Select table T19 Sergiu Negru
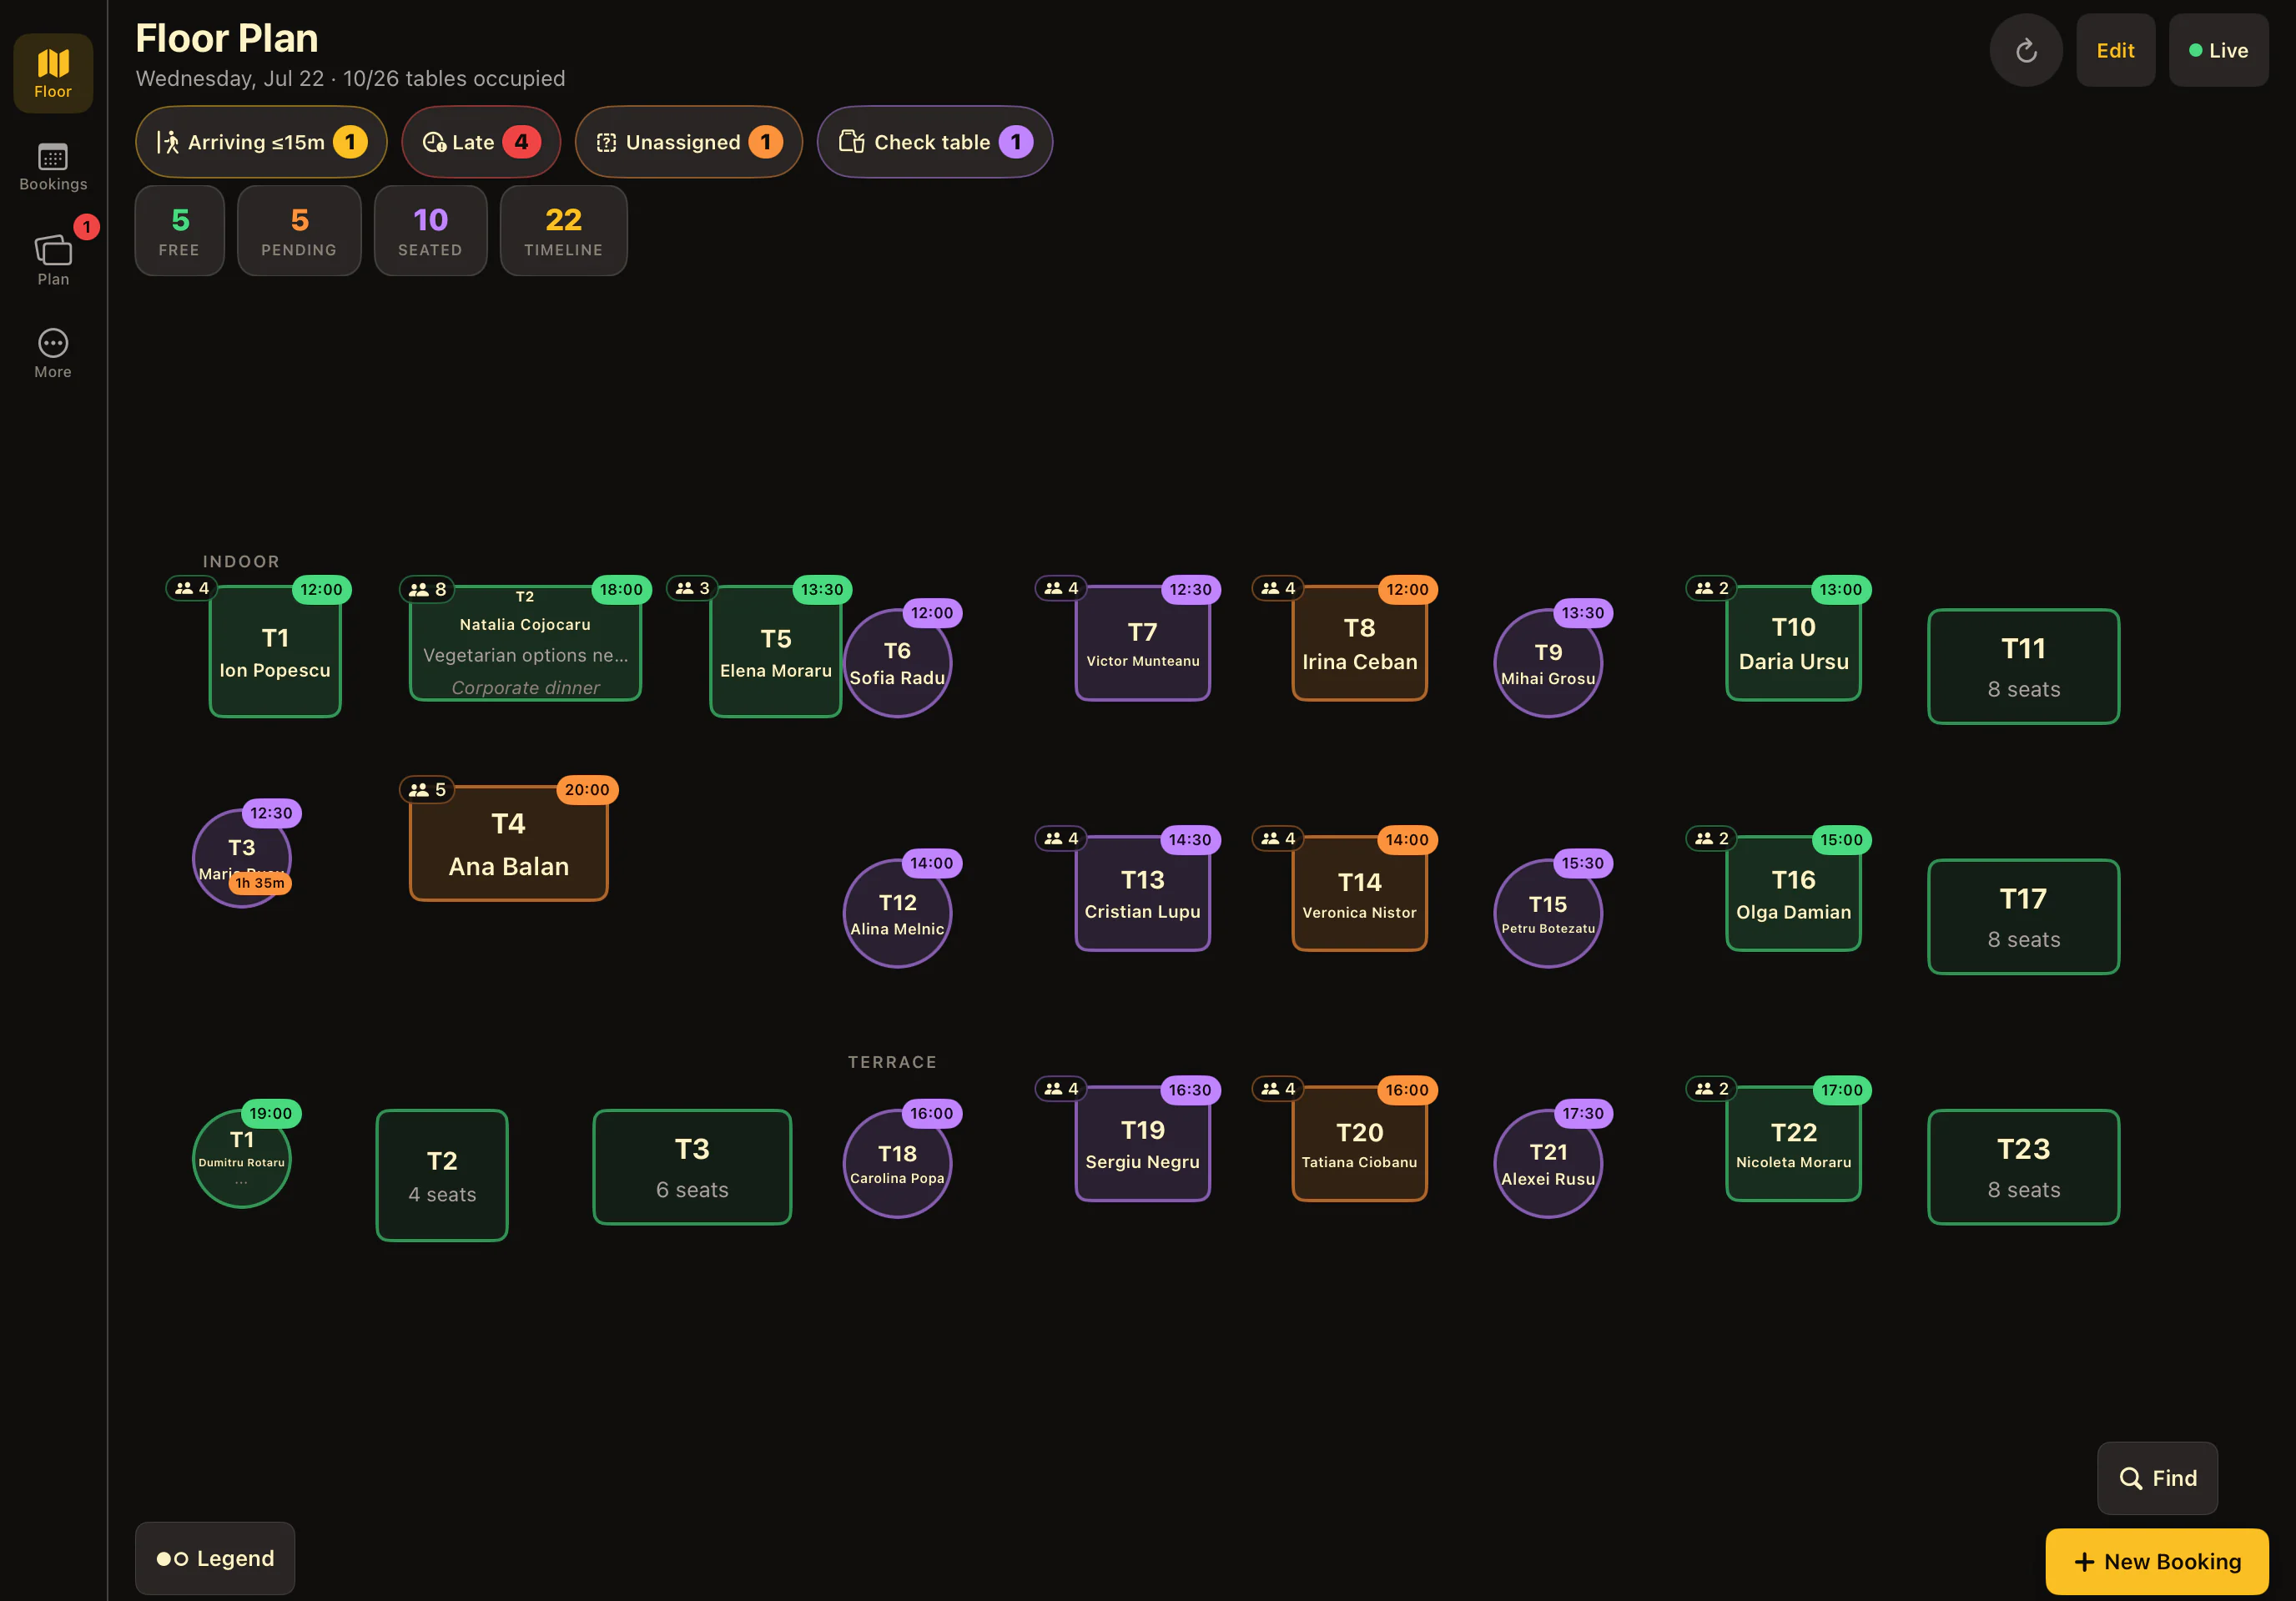 tap(1142, 1144)
